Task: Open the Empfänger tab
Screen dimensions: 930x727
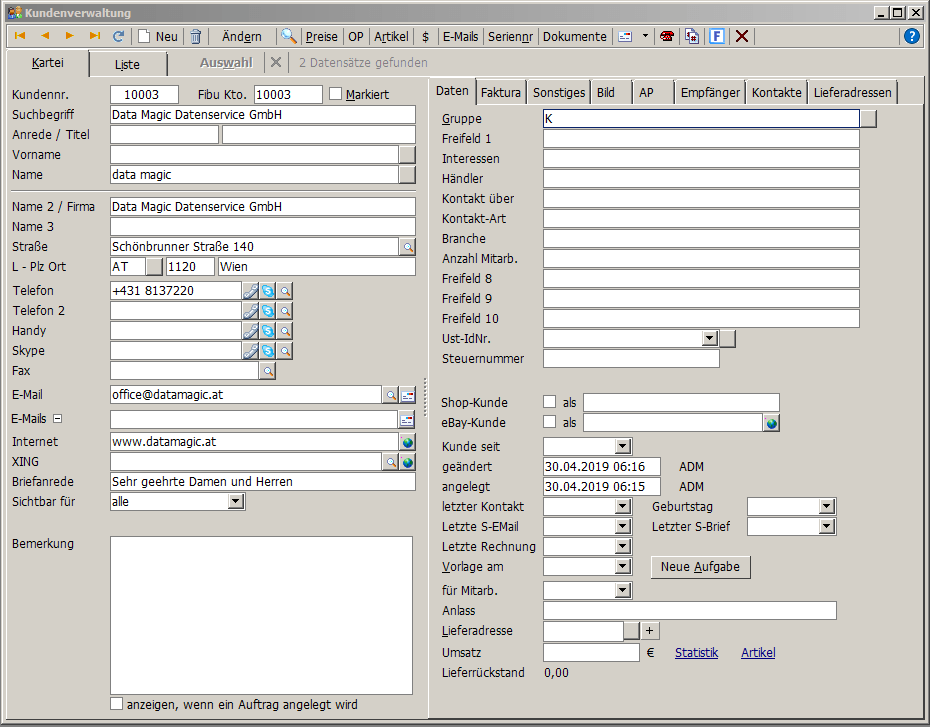Action: [710, 93]
